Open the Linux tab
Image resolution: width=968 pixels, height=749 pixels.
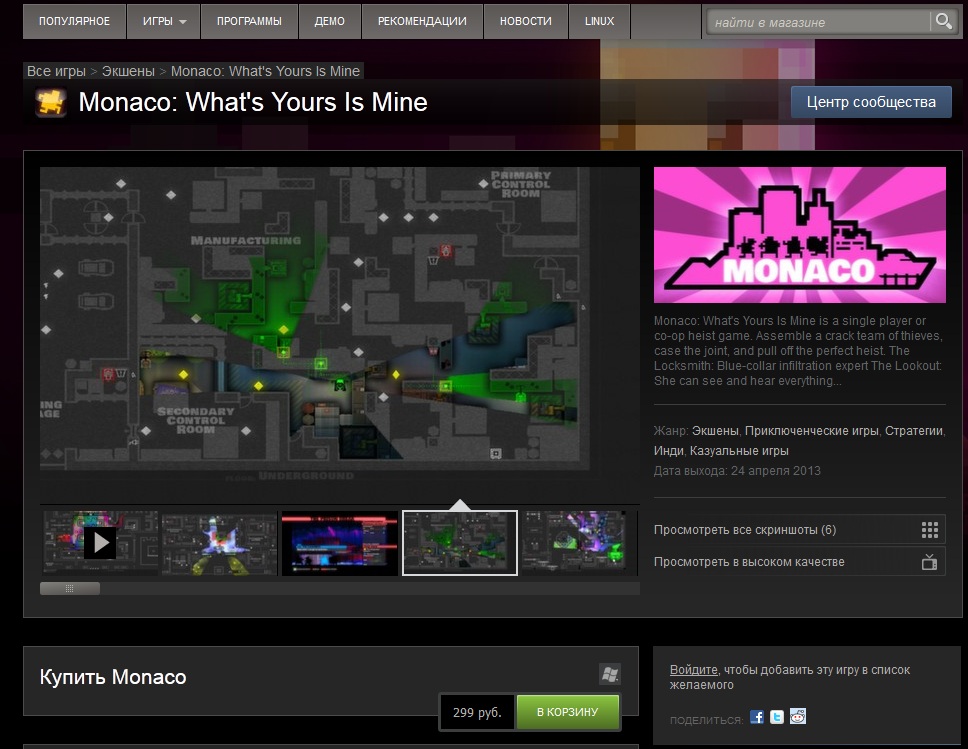(599, 21)
